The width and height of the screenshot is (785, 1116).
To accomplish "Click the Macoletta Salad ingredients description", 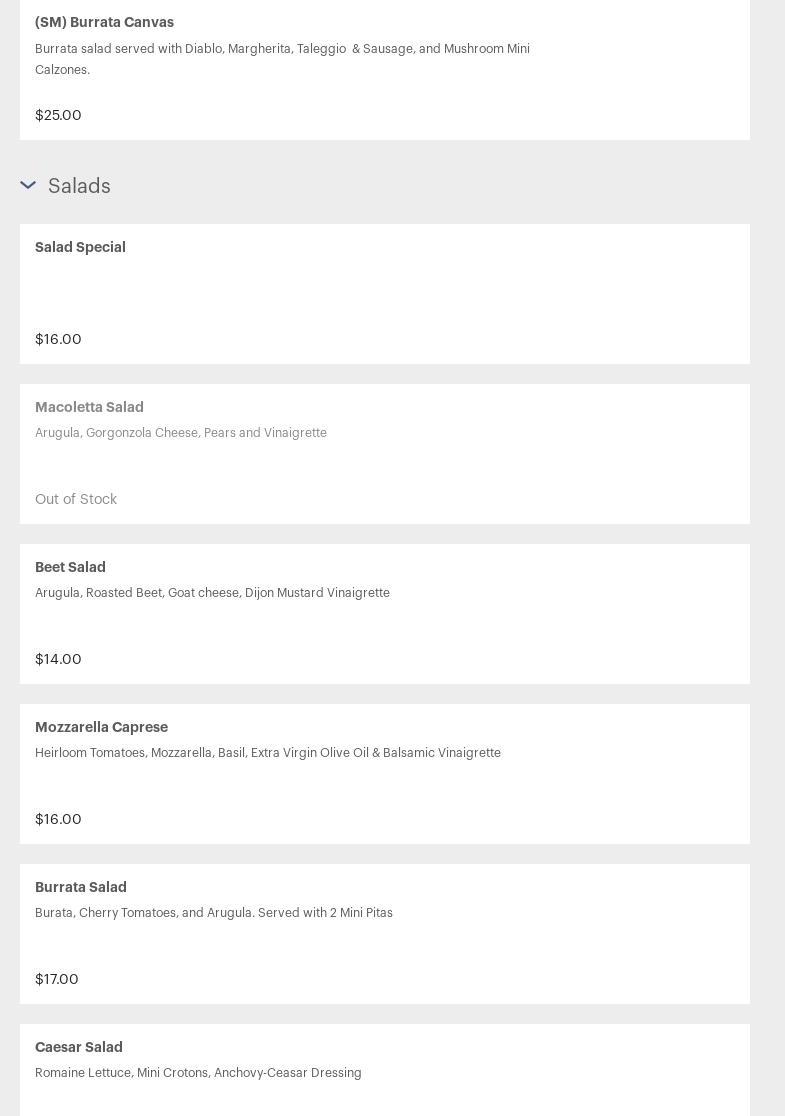I will tap(181, 433).
